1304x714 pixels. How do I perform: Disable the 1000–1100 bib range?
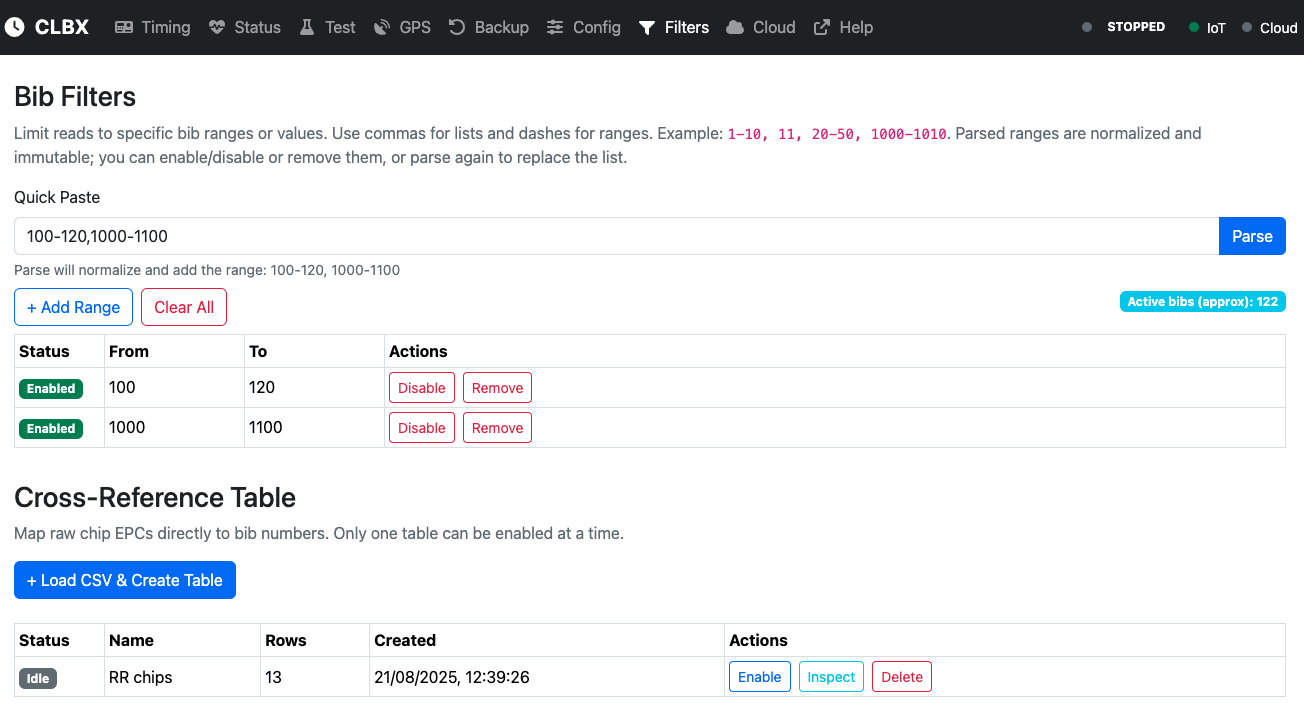point(422,428)
